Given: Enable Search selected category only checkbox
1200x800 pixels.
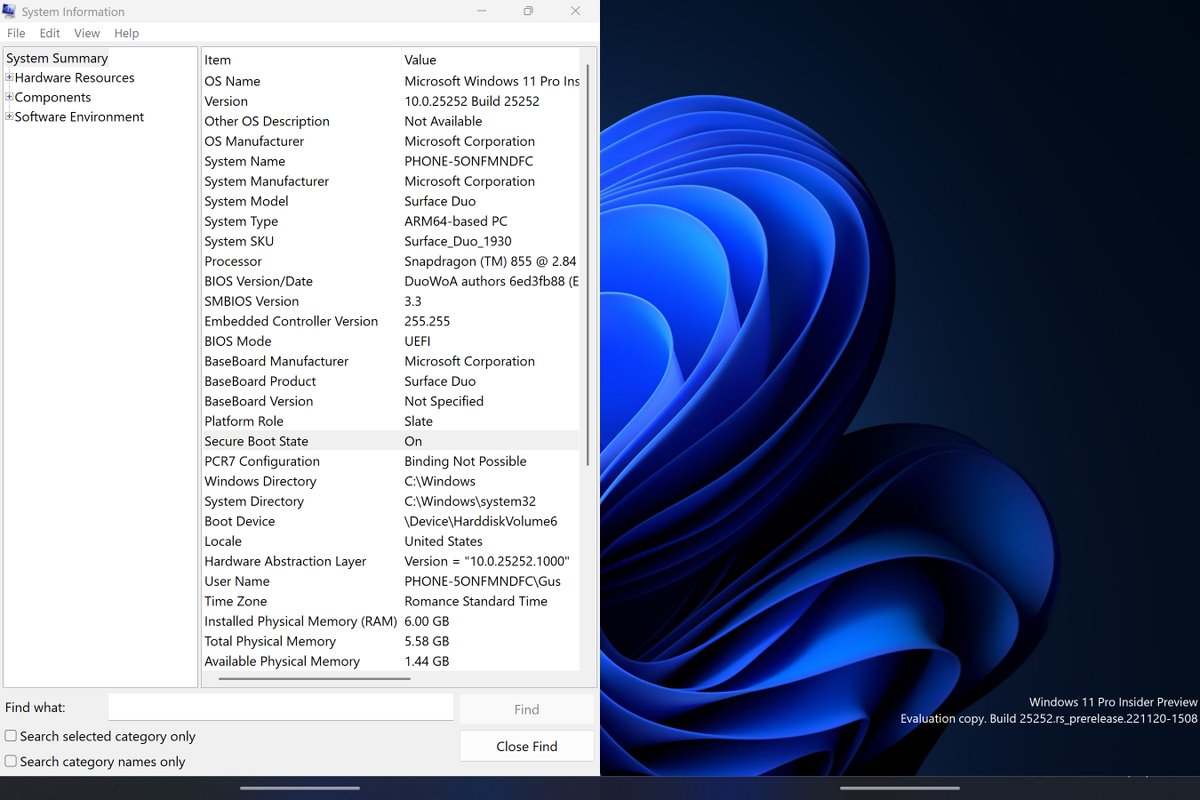Looking at the screenshot, I should coord(10,736).
